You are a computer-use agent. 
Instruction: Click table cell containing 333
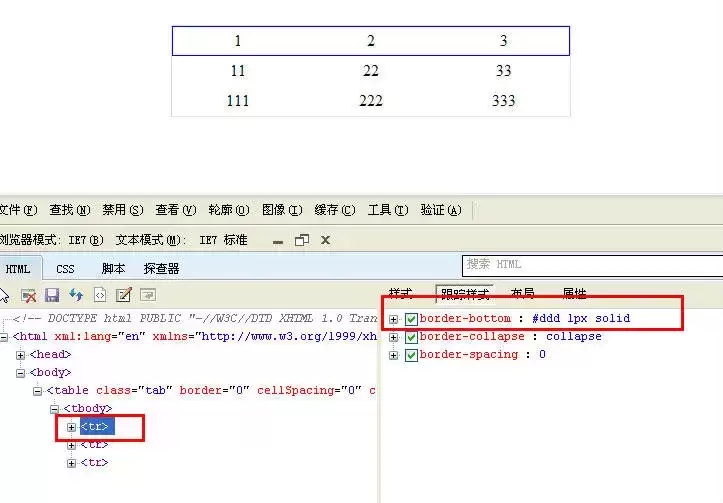[504, 101]
